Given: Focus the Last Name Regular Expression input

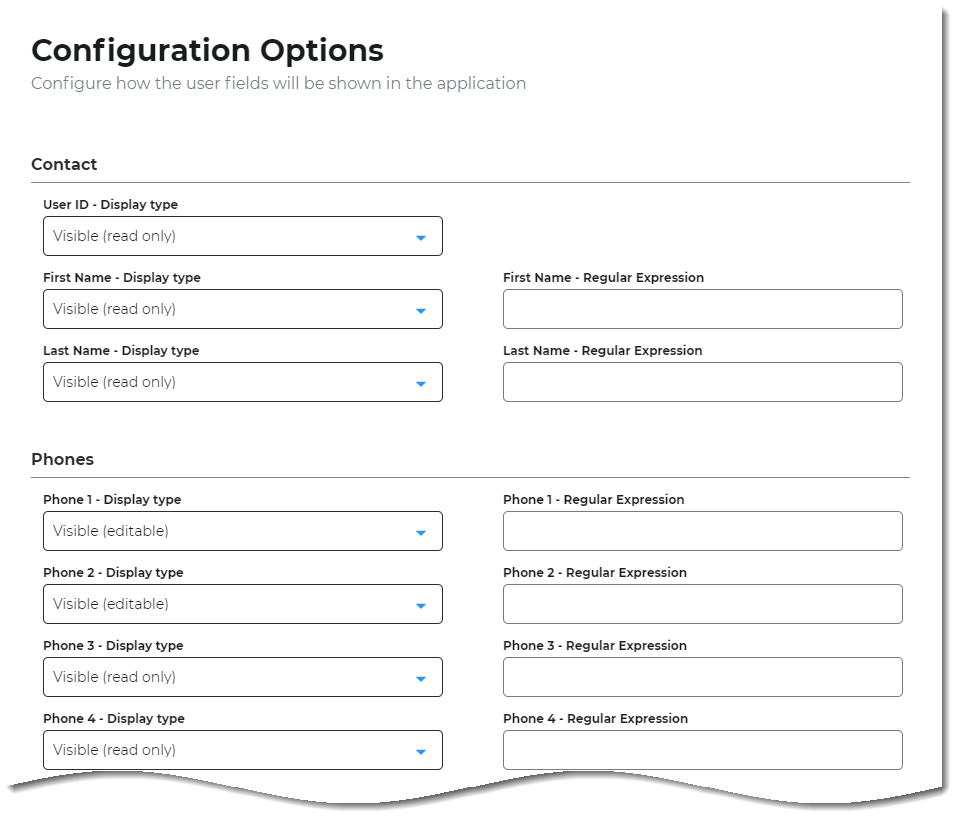Looking at the screenshot, I should pyautogui.click(x=702, y=382).
